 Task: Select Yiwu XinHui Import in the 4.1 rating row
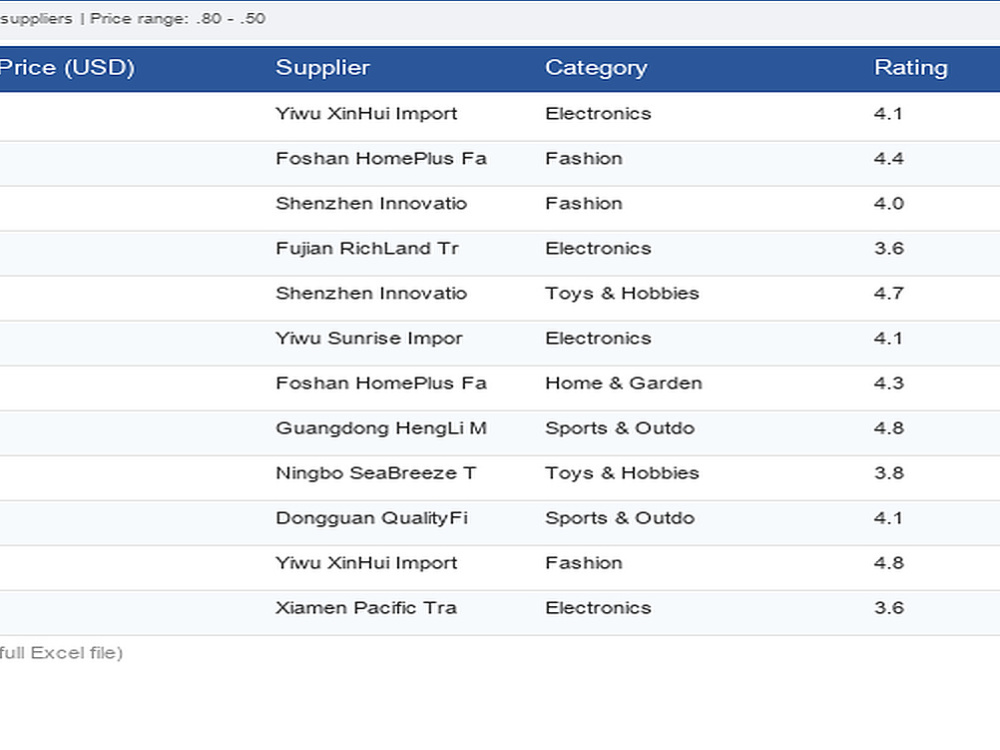click(367, 114)
